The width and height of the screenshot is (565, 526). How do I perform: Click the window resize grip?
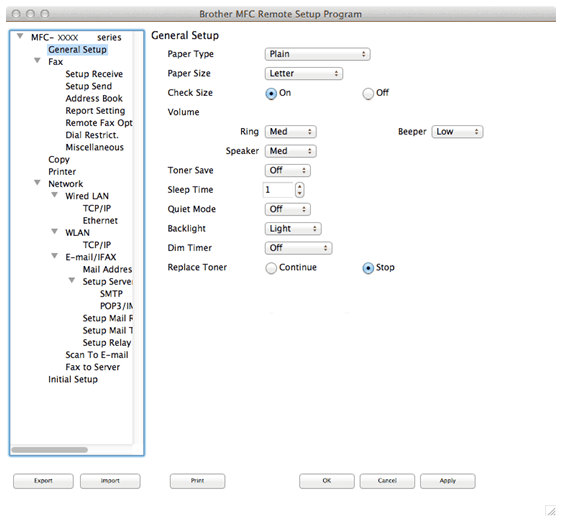[551, 511]
